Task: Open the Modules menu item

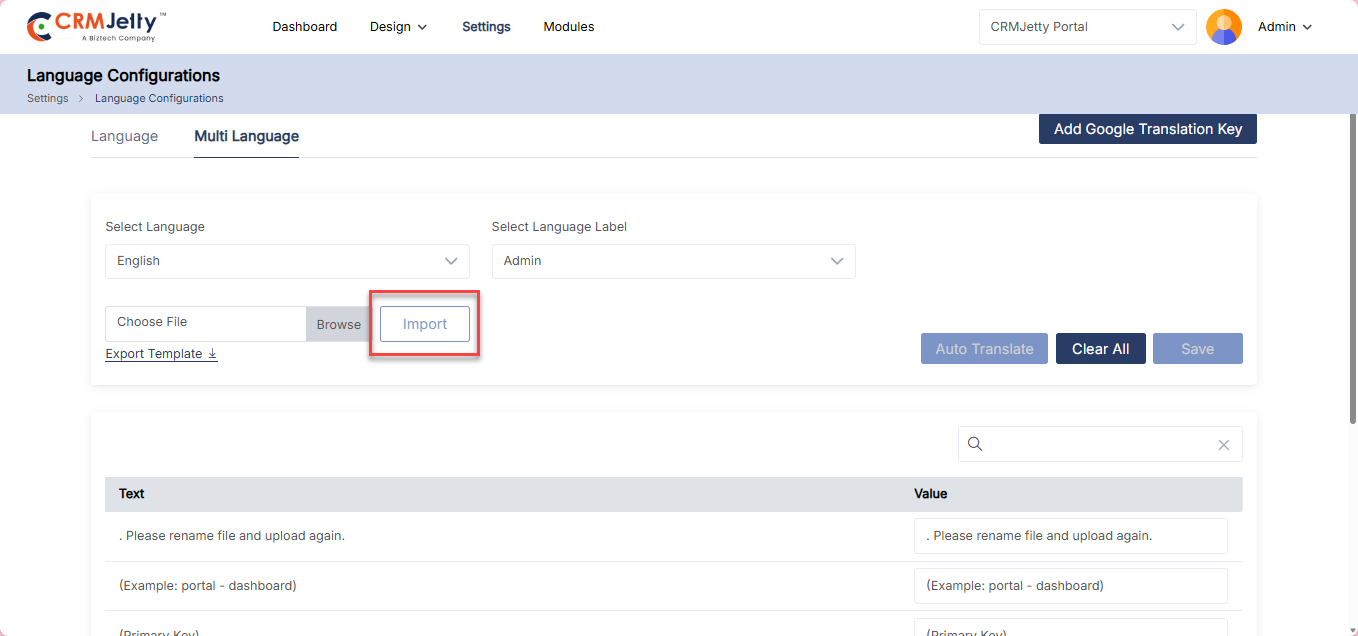Action: click(568, 27)
